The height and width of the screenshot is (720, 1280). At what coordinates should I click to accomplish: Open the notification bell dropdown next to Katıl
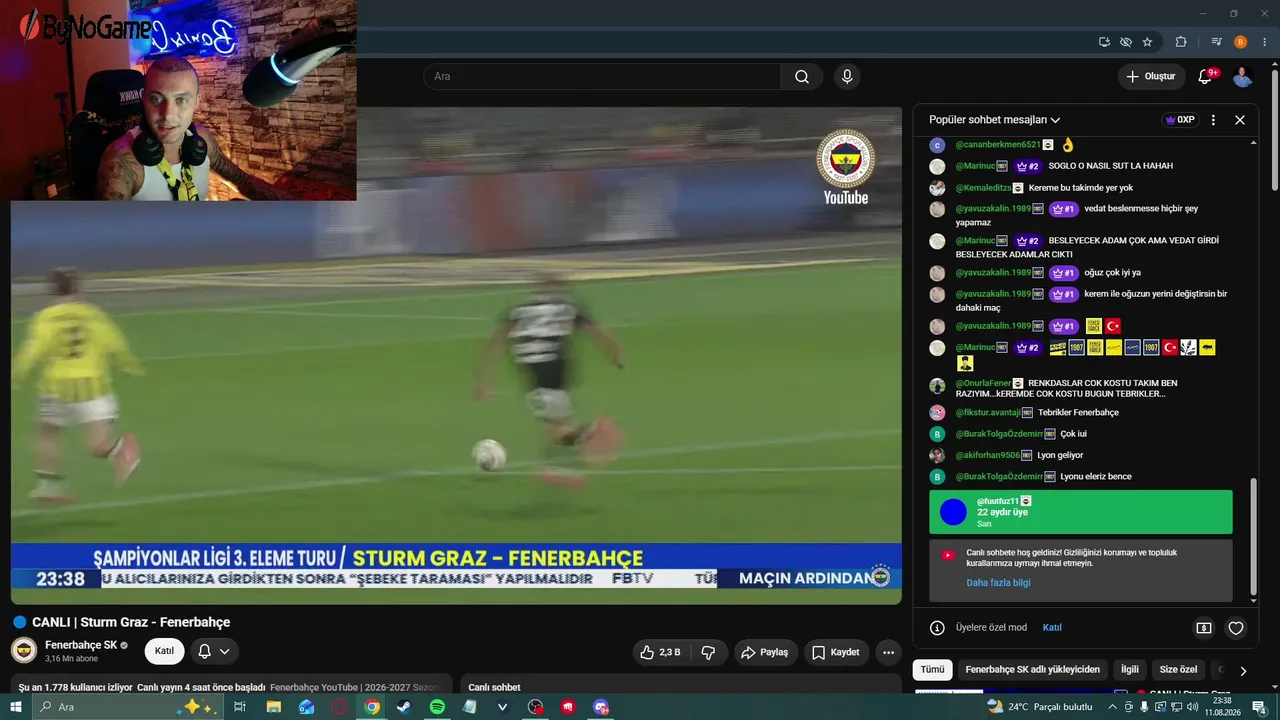point(214,651)
